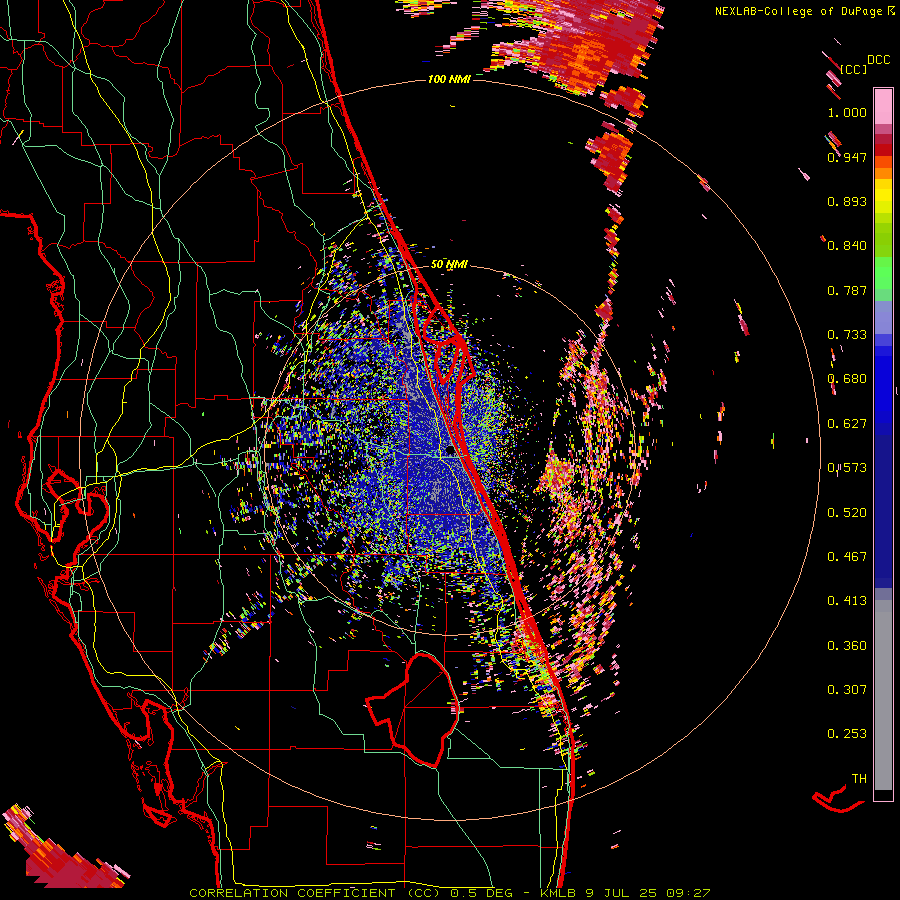Select the 0.680 legend value
Screen dimensions: 900x900
click(847, 379)
